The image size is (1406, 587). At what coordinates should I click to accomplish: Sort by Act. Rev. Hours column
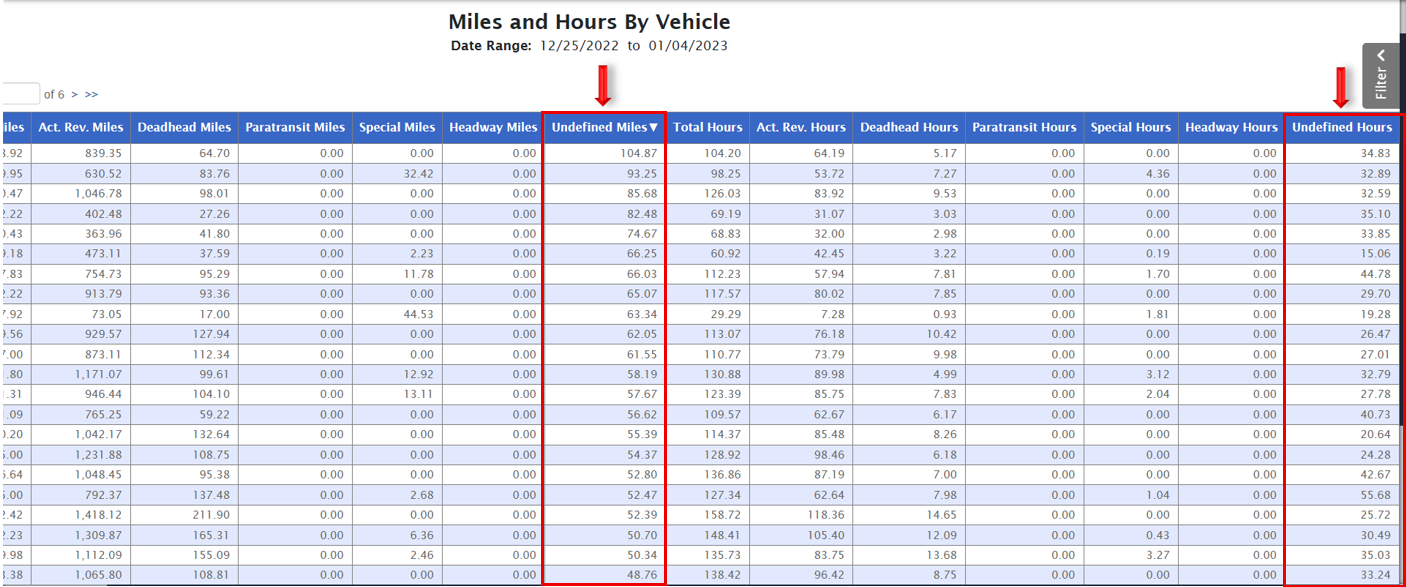800,127
